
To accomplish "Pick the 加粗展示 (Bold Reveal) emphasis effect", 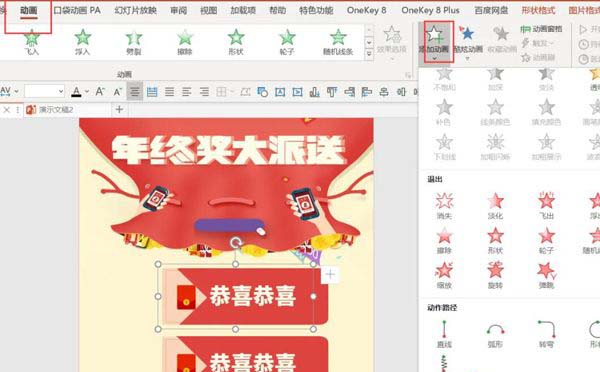I will [x=546, y=147].
